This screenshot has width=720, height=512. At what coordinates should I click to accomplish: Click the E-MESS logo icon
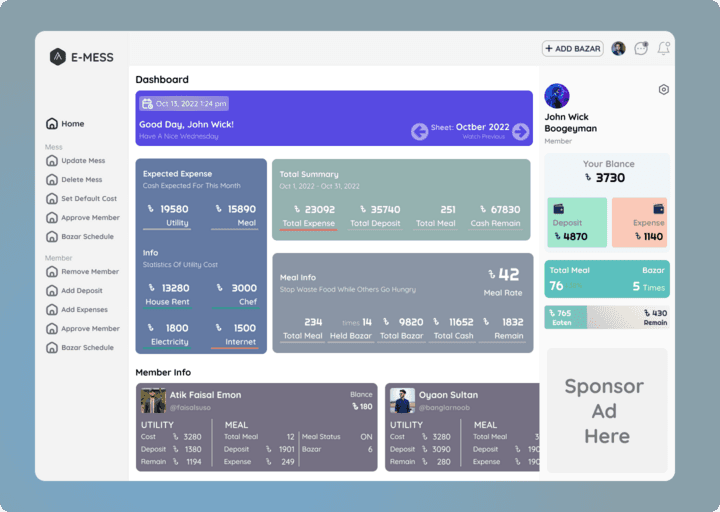click(58, 57)
